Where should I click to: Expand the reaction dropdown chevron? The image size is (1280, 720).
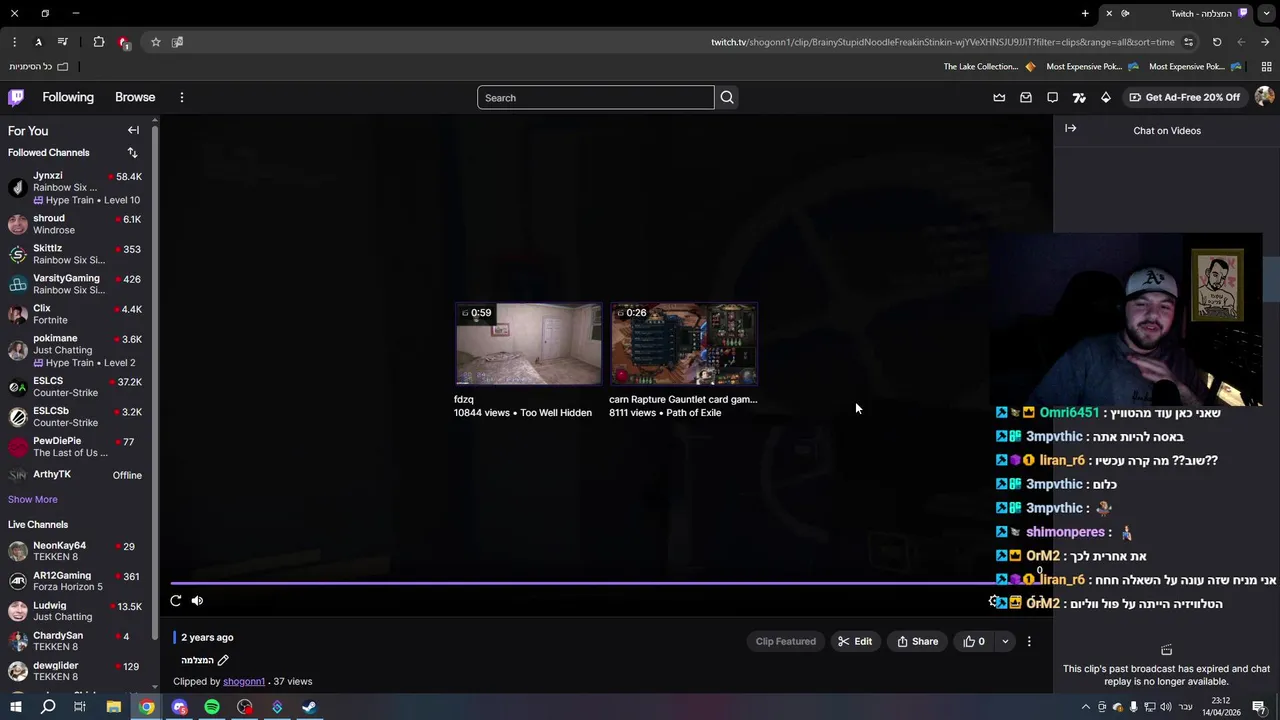point(1005,641)
